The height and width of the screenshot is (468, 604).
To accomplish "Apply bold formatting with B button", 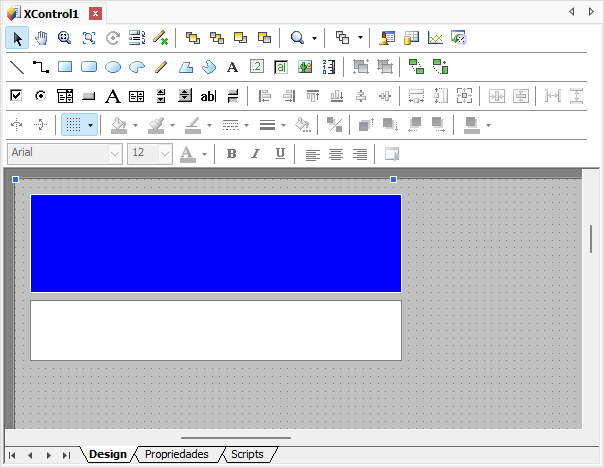I will coord(231,154).
